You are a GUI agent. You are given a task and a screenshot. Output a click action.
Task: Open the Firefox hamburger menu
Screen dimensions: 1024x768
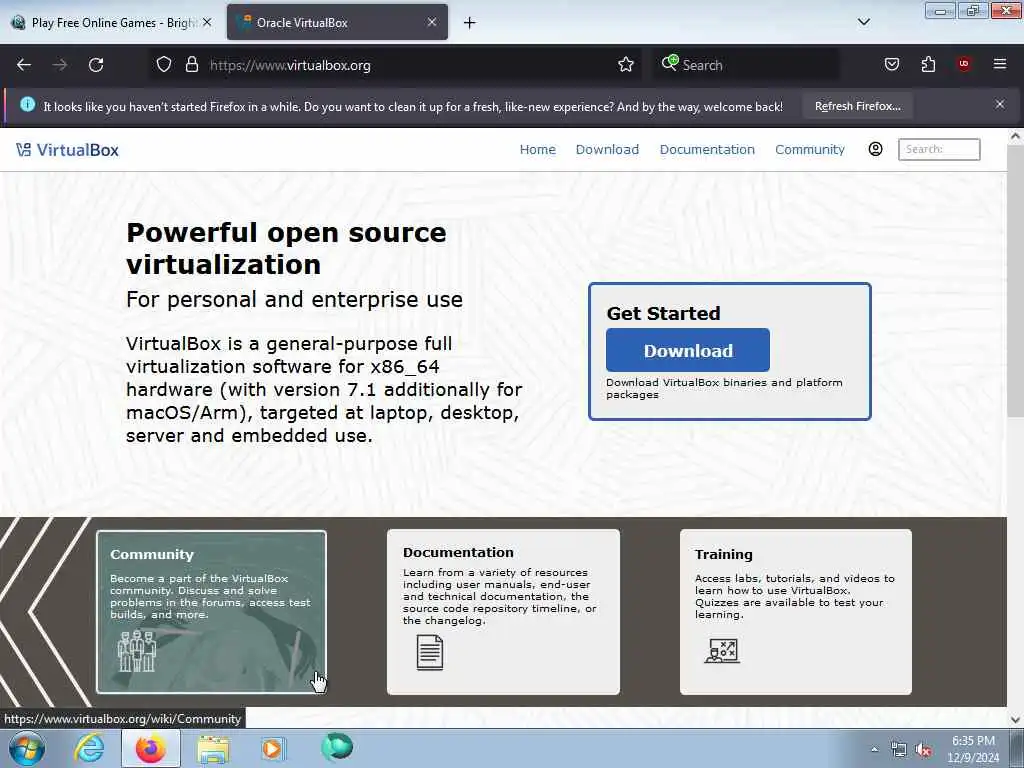[1000, 64]
